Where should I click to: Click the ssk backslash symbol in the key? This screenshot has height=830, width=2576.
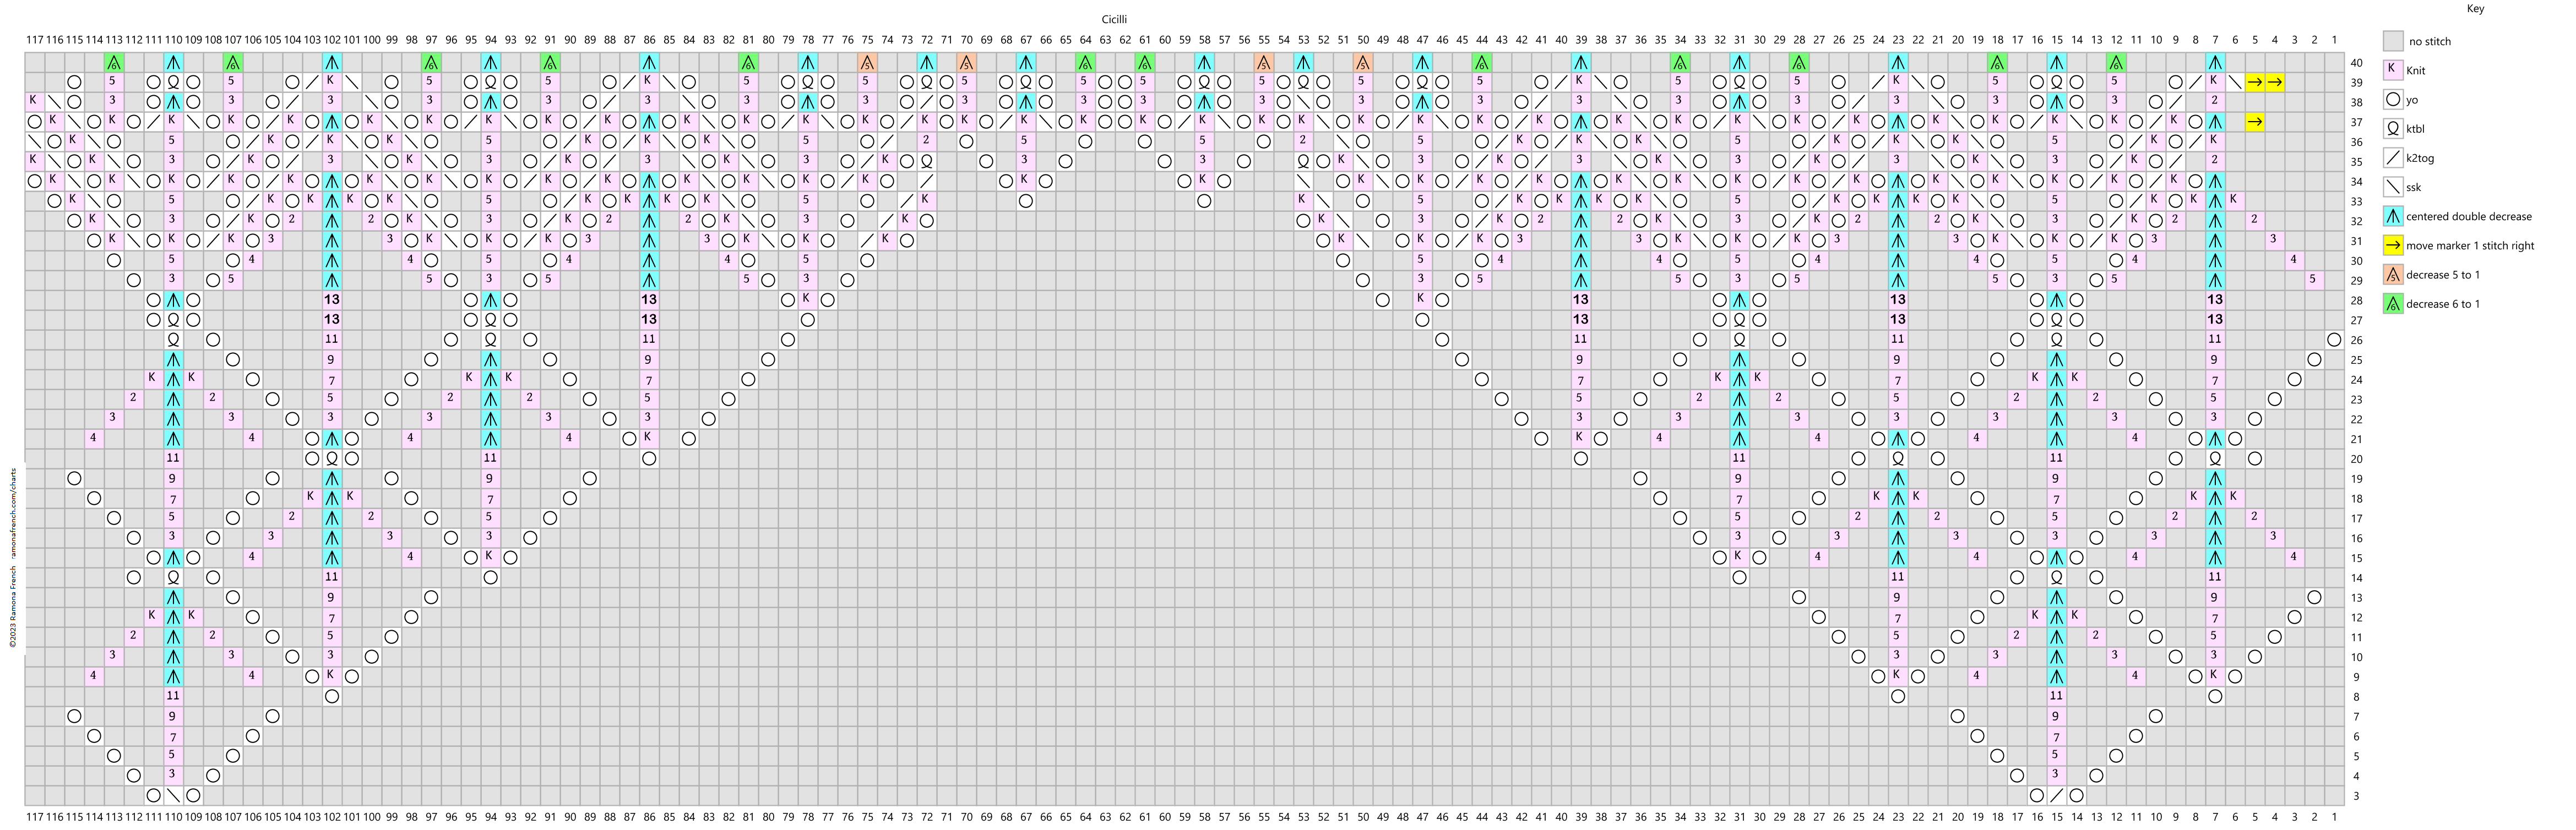(2393, 187)
